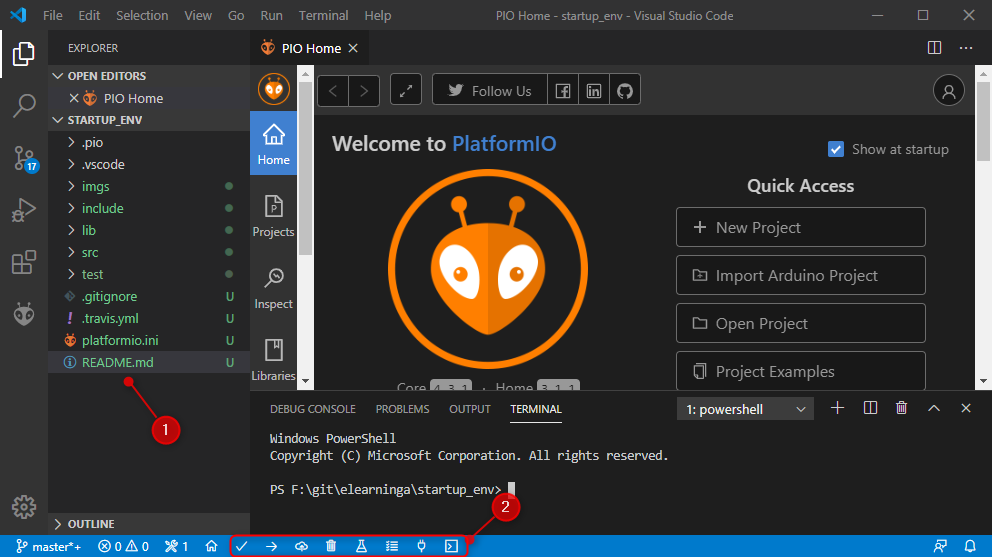Open the editor More Actions ellipsis
This screenshot has width=992, height=557.
965,48
